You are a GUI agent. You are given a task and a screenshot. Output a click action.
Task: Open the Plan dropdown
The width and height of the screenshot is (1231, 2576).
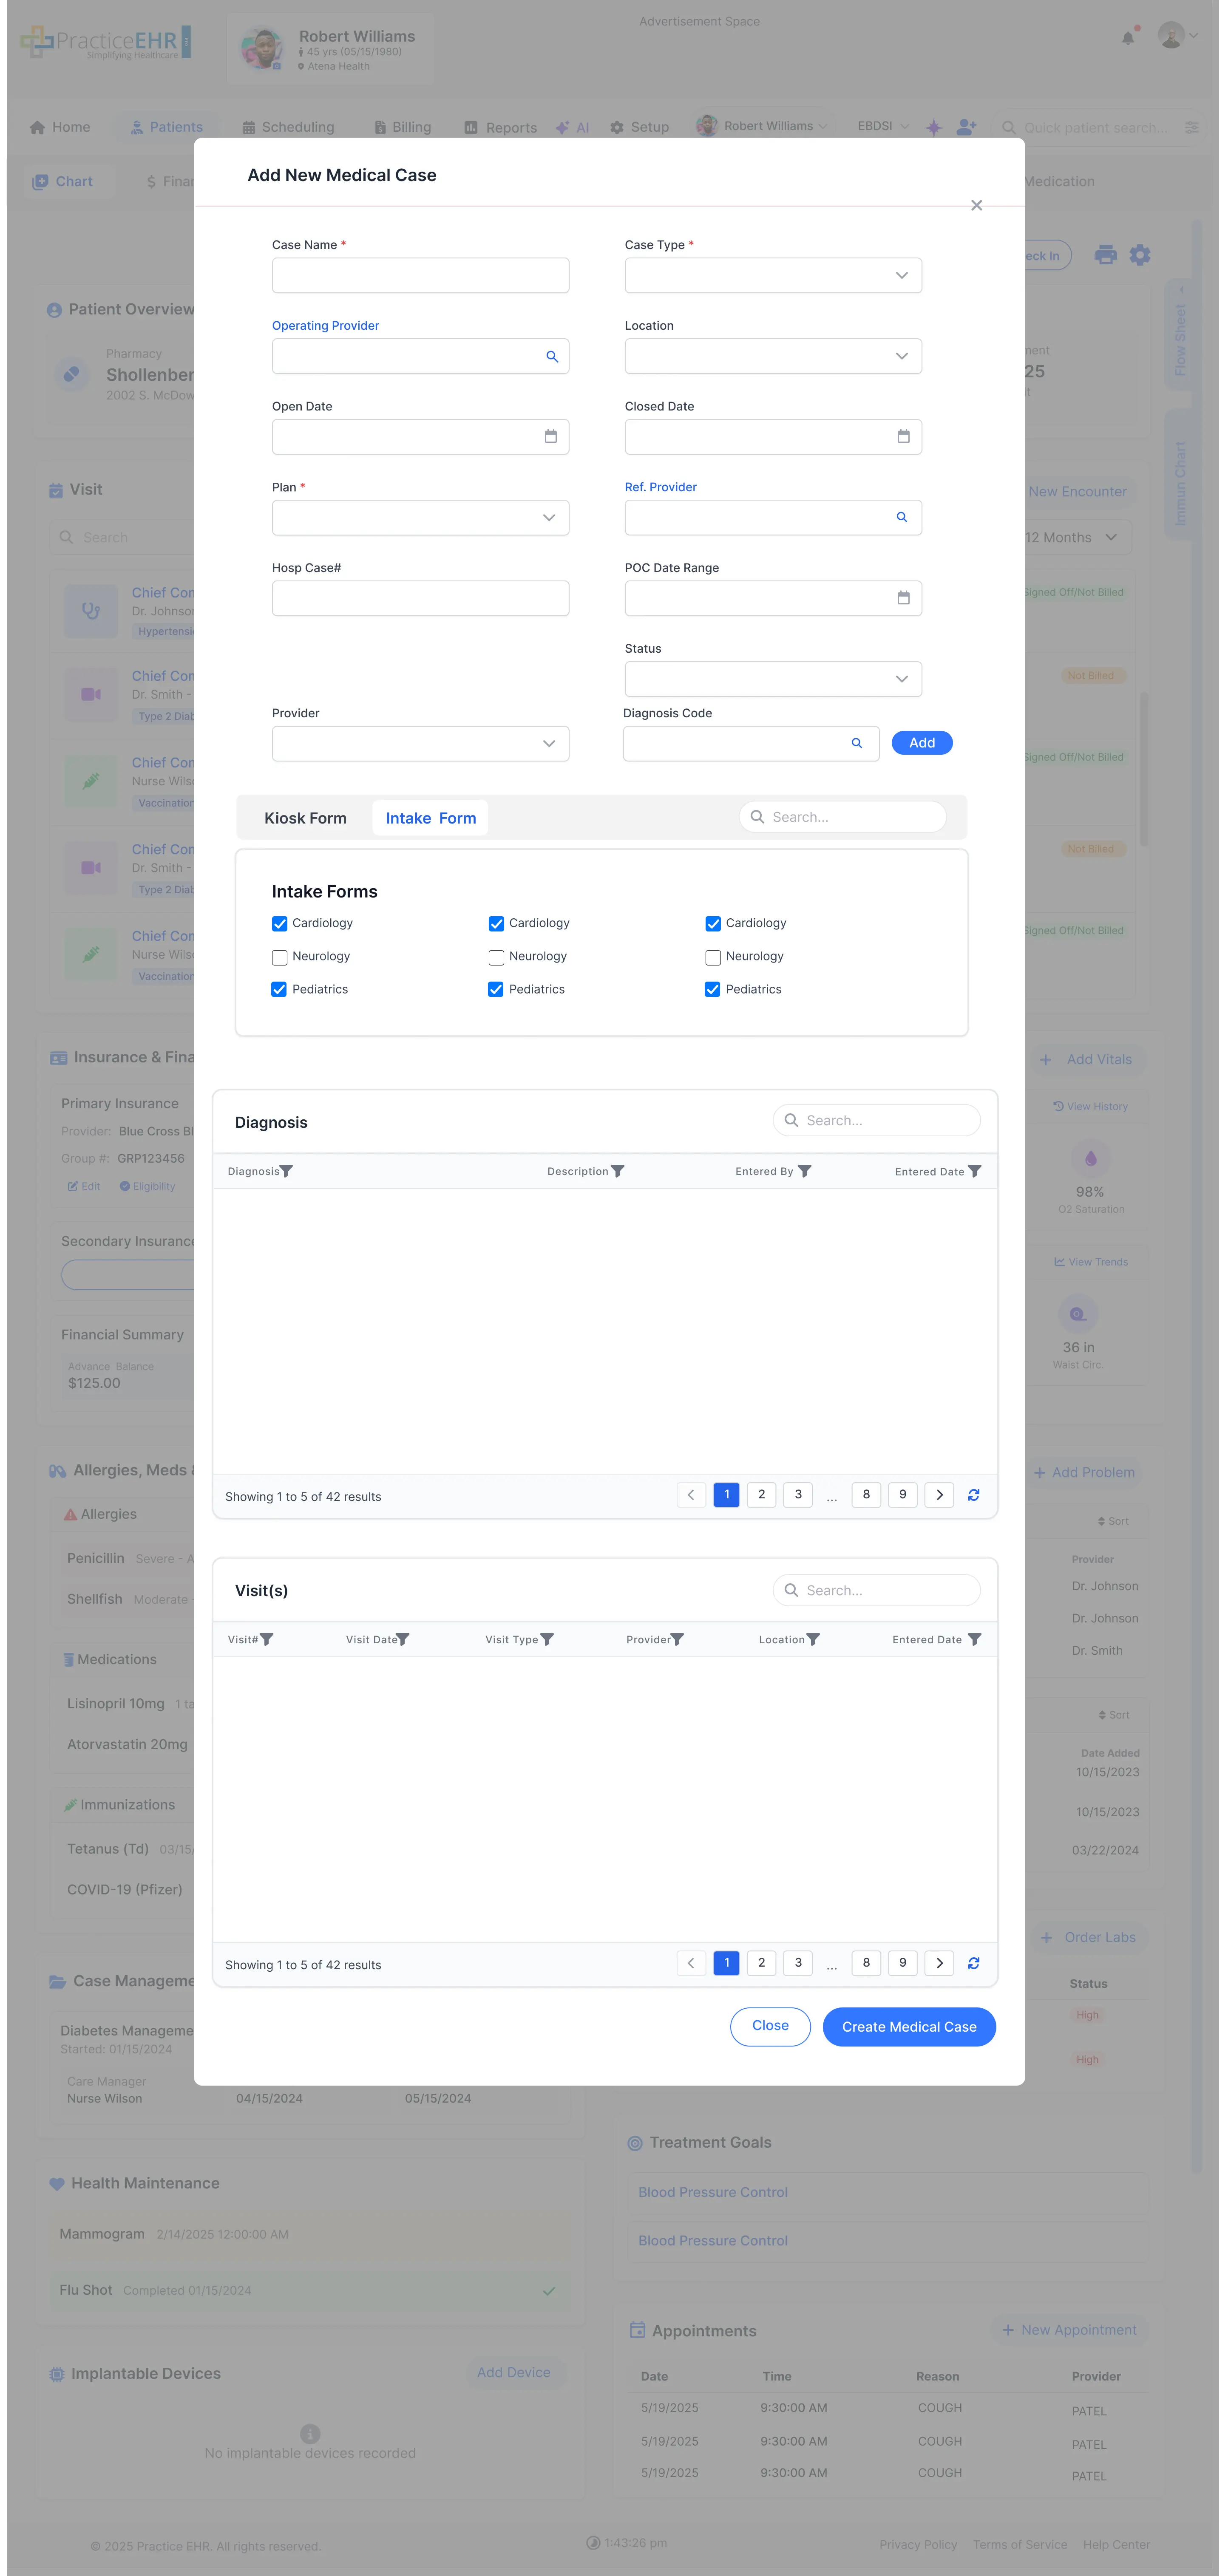click(x=548, y=517)
